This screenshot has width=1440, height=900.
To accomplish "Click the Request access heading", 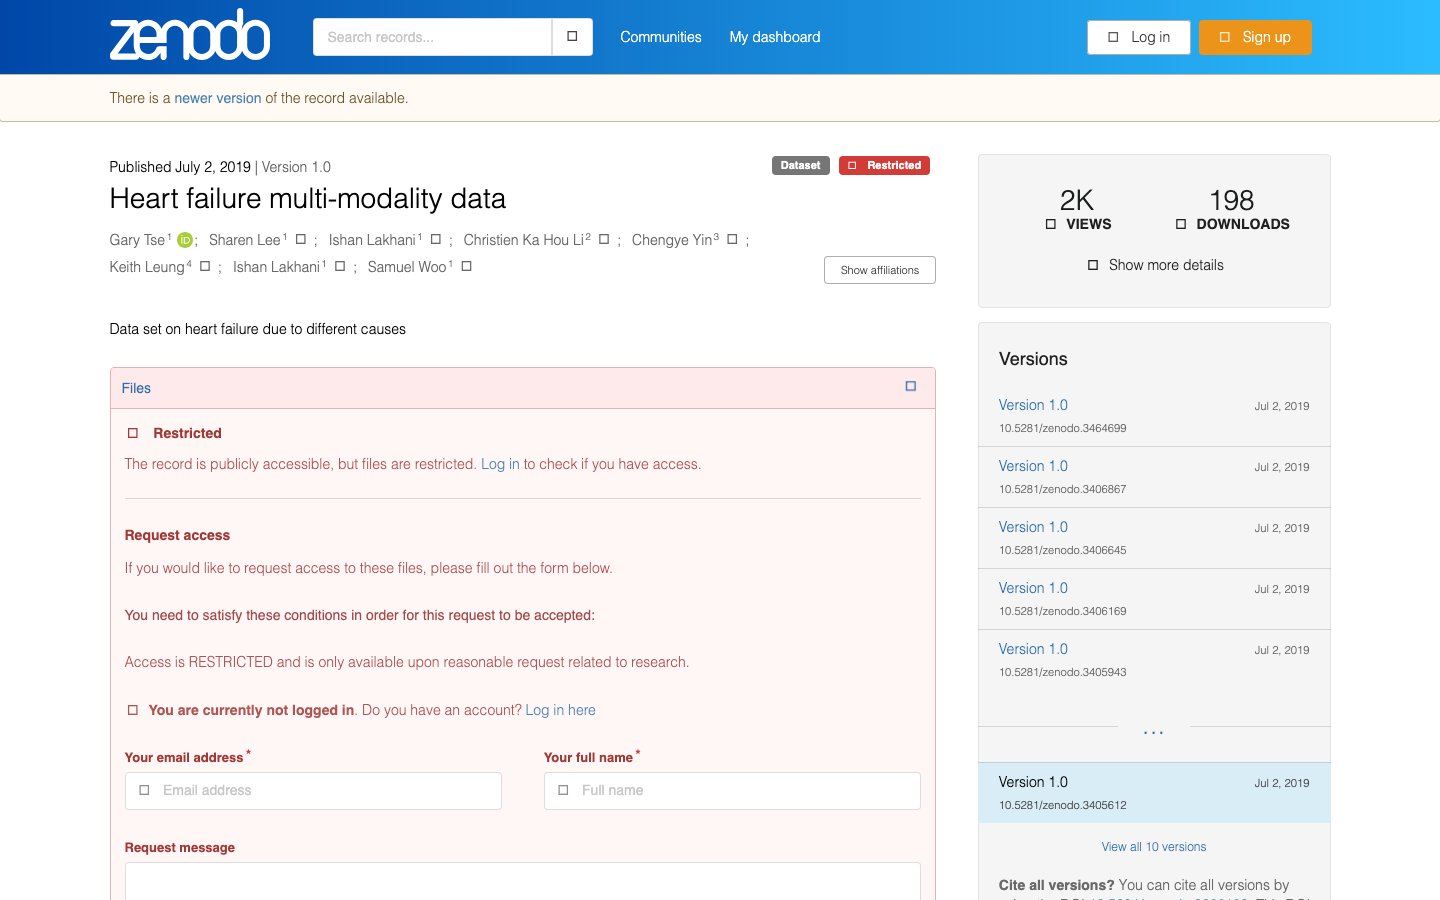I will [177, 535].
